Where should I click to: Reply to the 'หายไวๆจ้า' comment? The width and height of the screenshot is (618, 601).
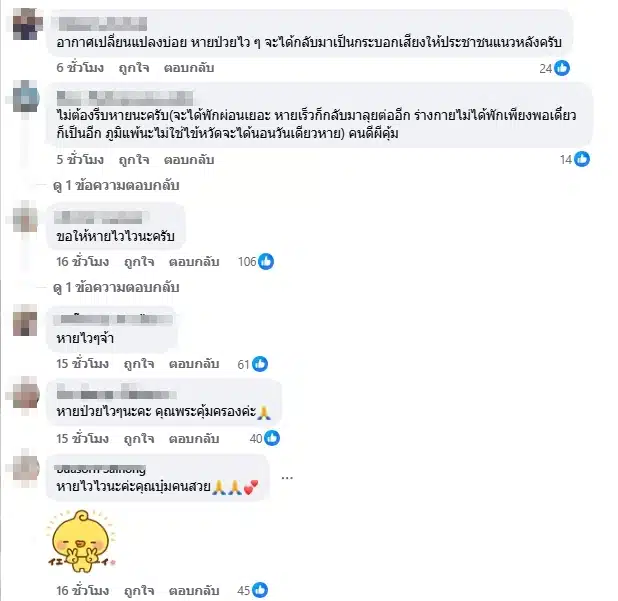pos(194,364)
